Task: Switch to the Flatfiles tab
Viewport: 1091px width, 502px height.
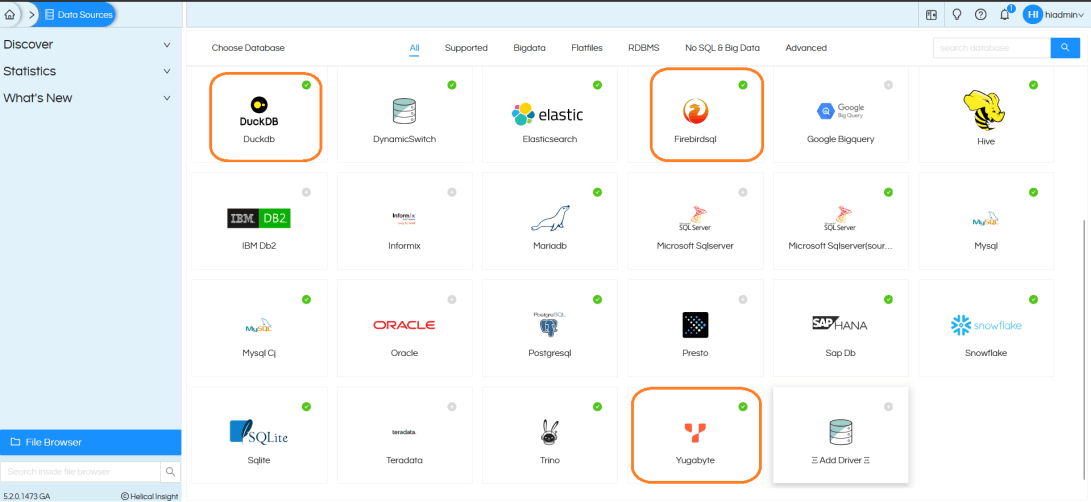Action: (x=587, y=48)
